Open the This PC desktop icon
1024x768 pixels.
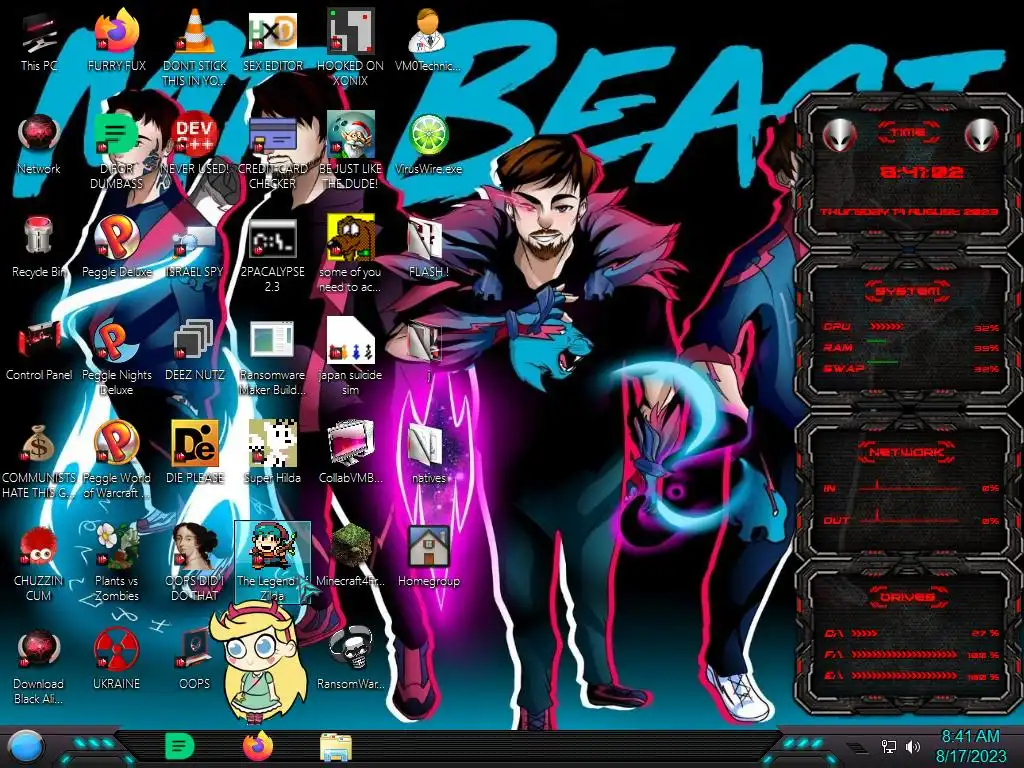[x=39, y=33]
